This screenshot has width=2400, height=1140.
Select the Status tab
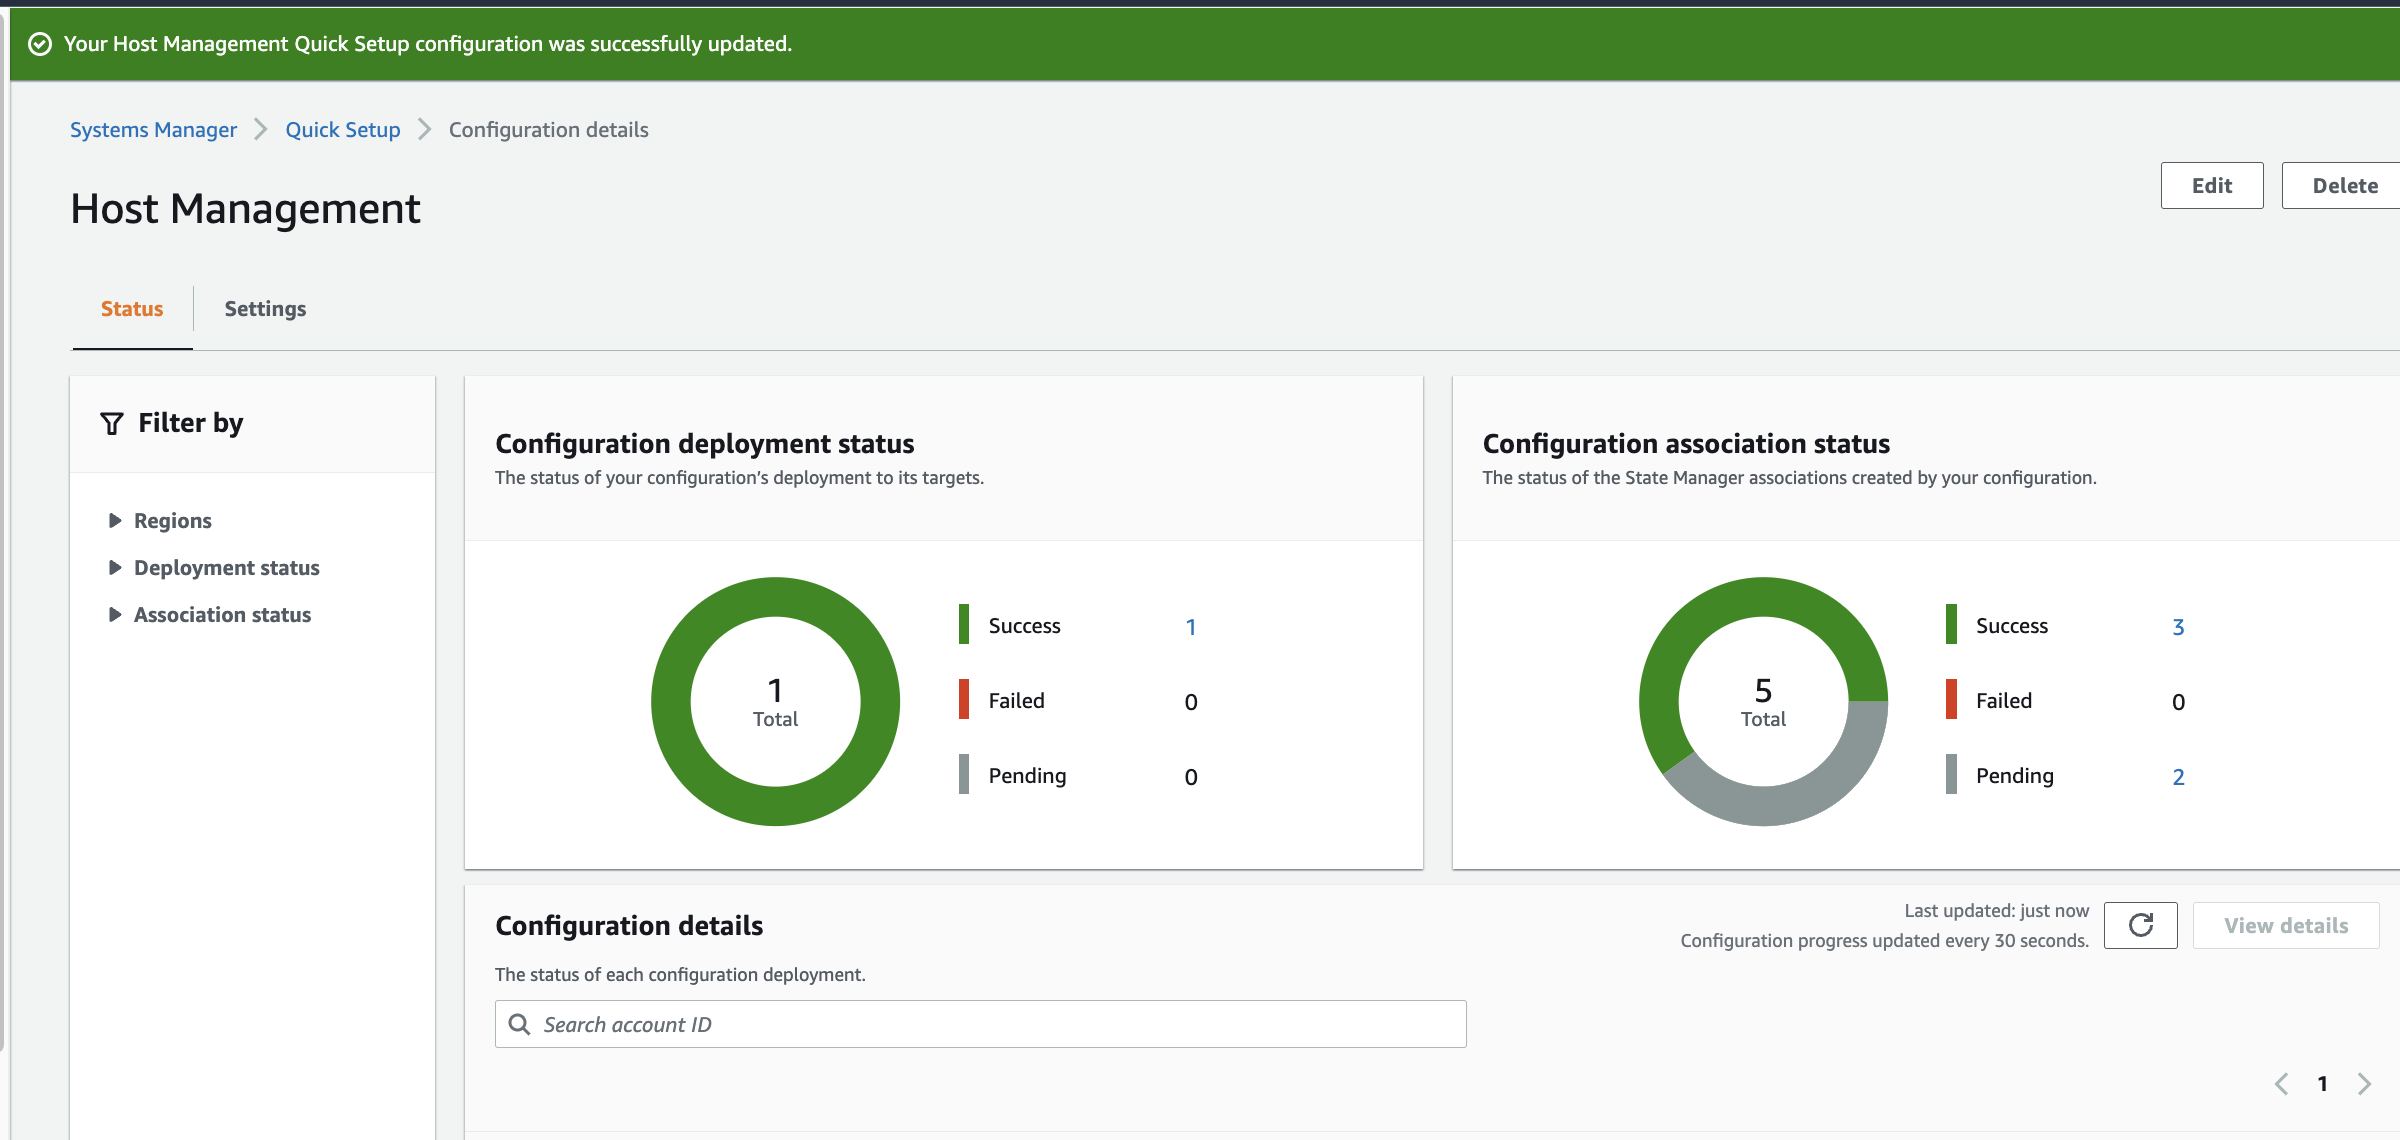132,309
